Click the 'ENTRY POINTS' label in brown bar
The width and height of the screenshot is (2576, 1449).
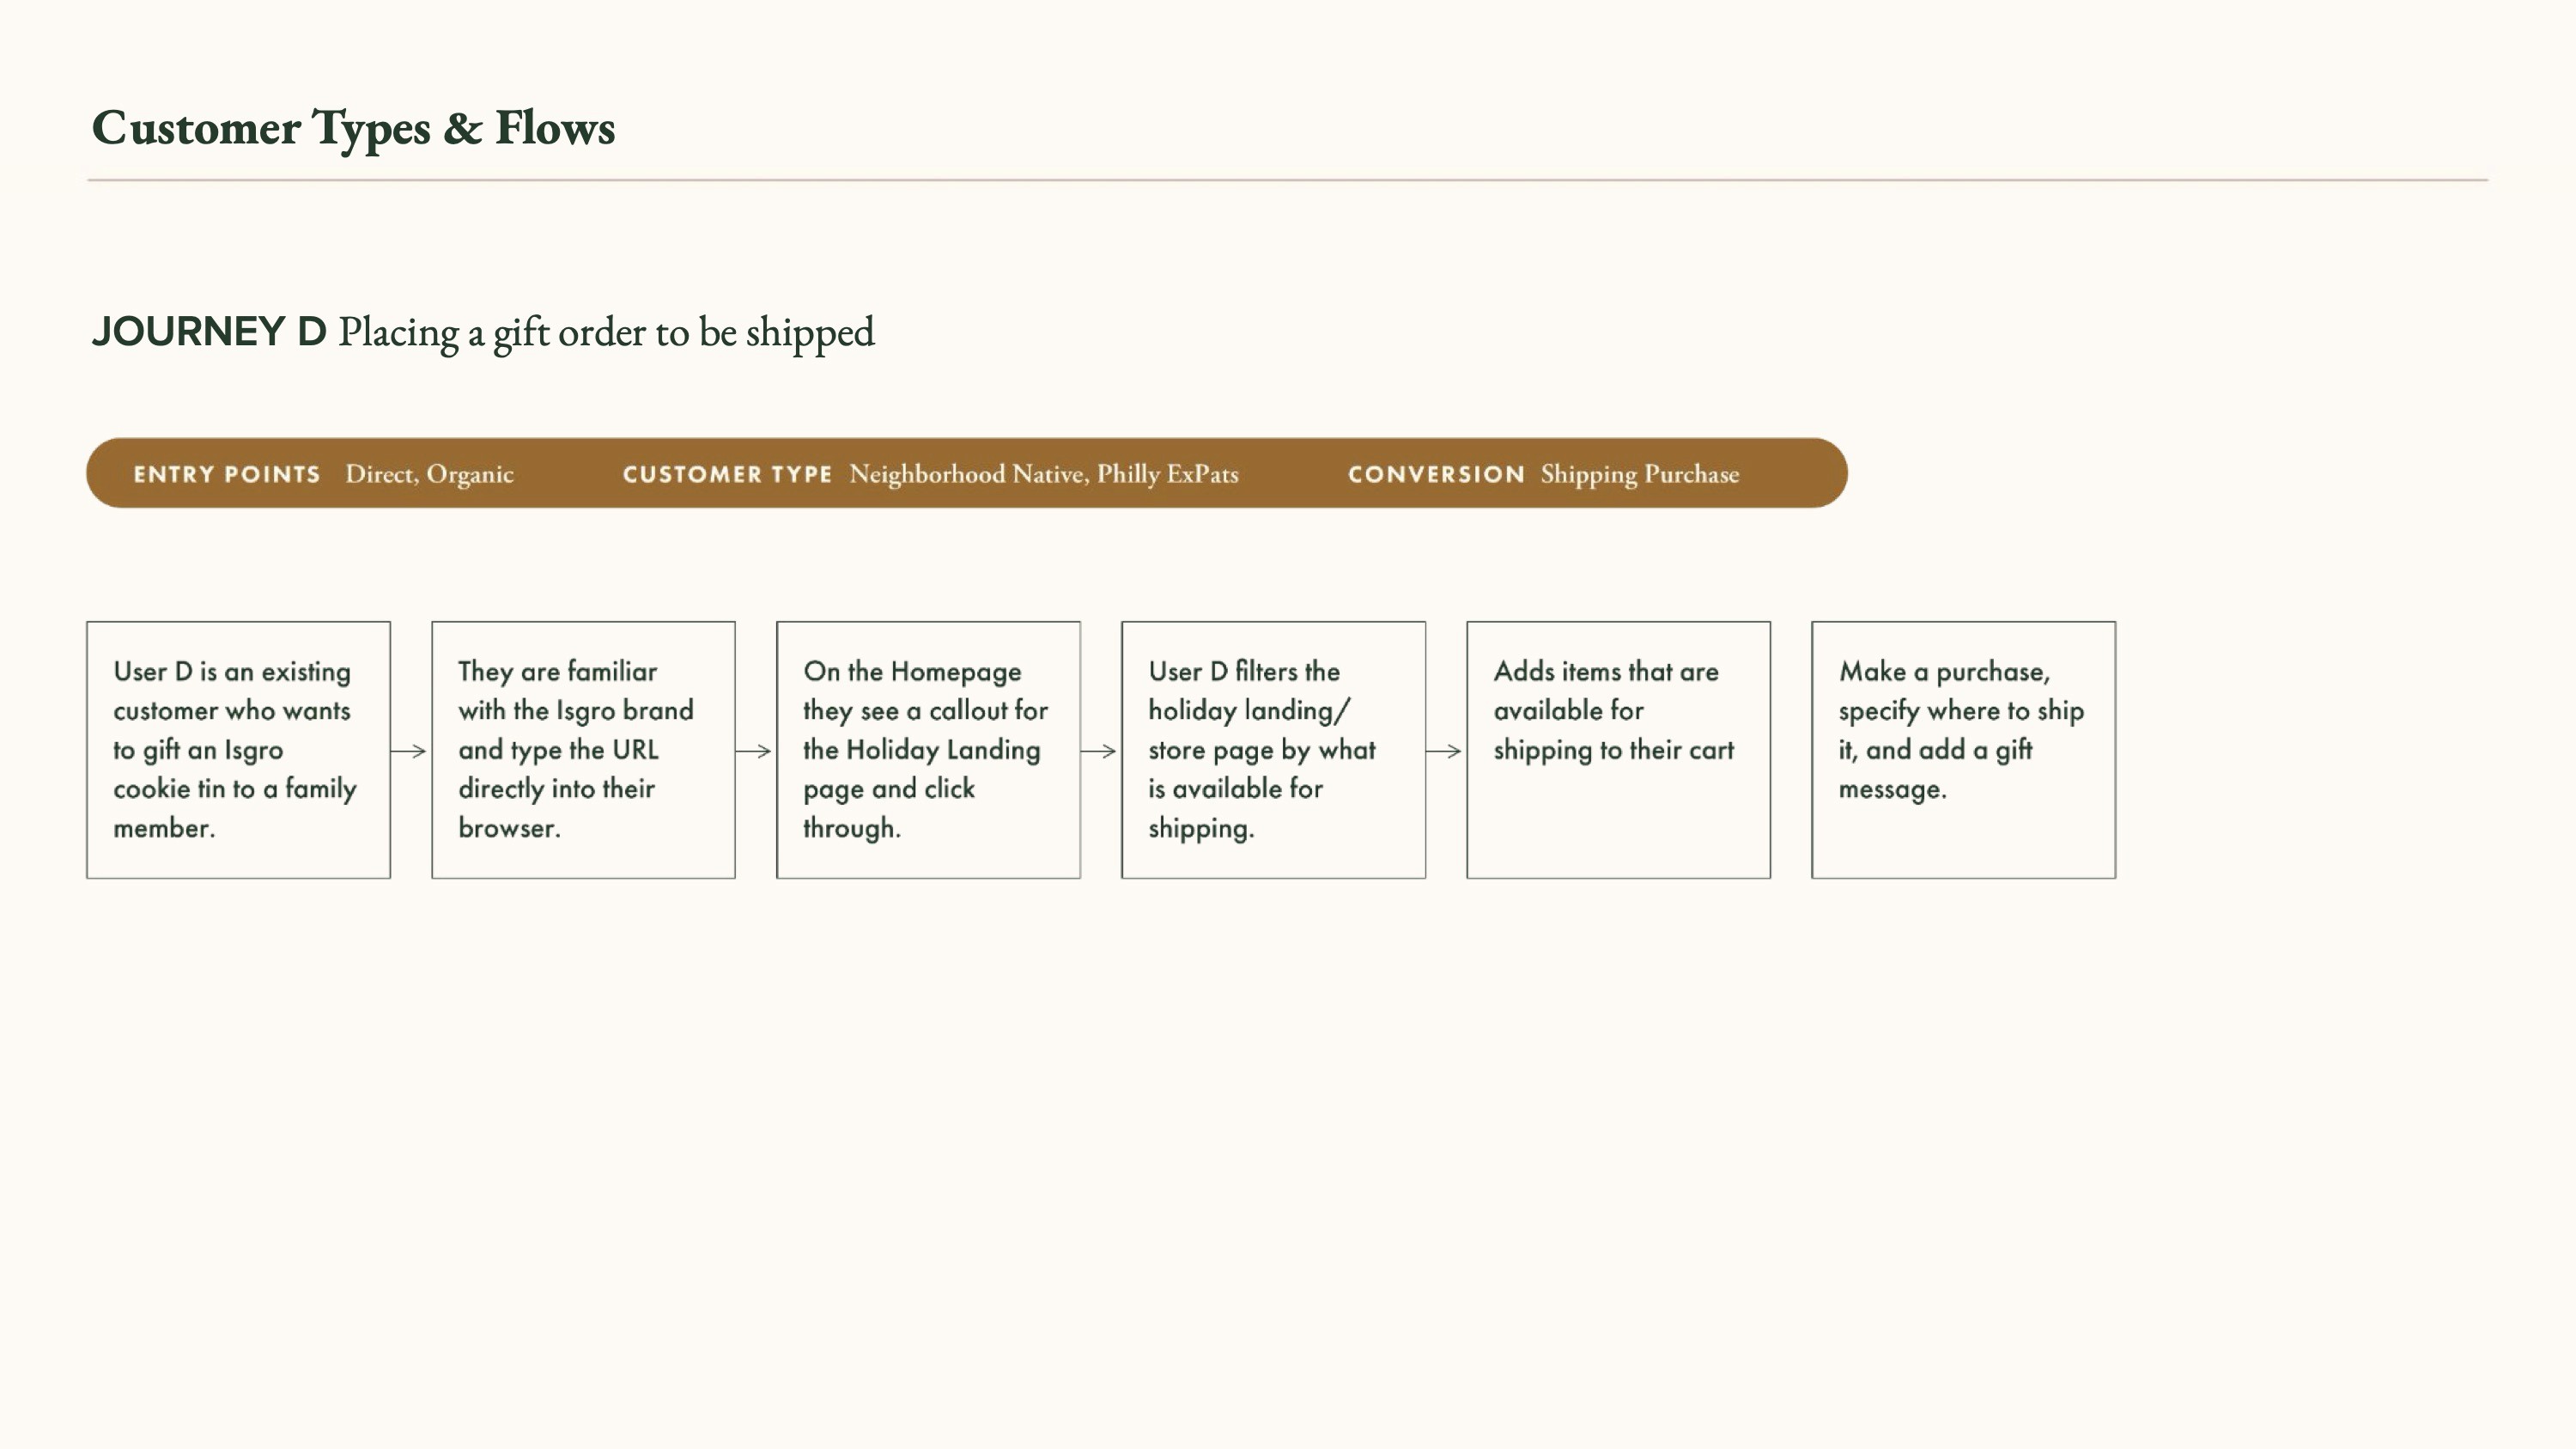(x=227, y=474)
